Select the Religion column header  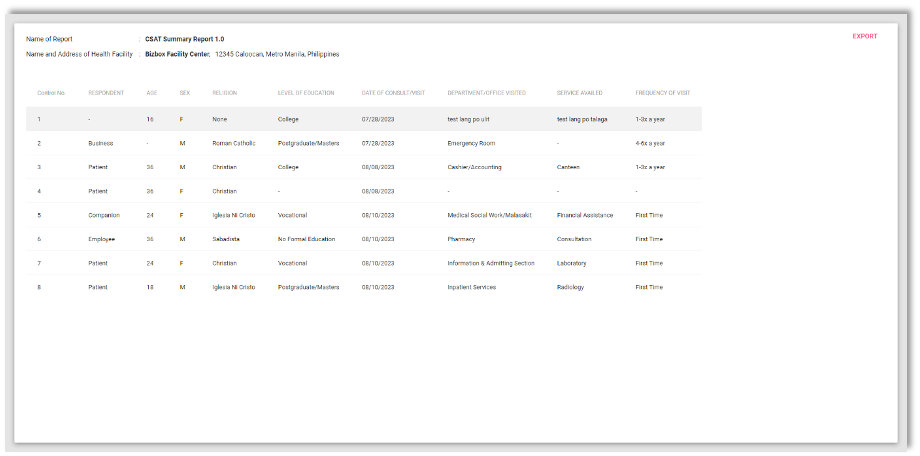point(224,93)
